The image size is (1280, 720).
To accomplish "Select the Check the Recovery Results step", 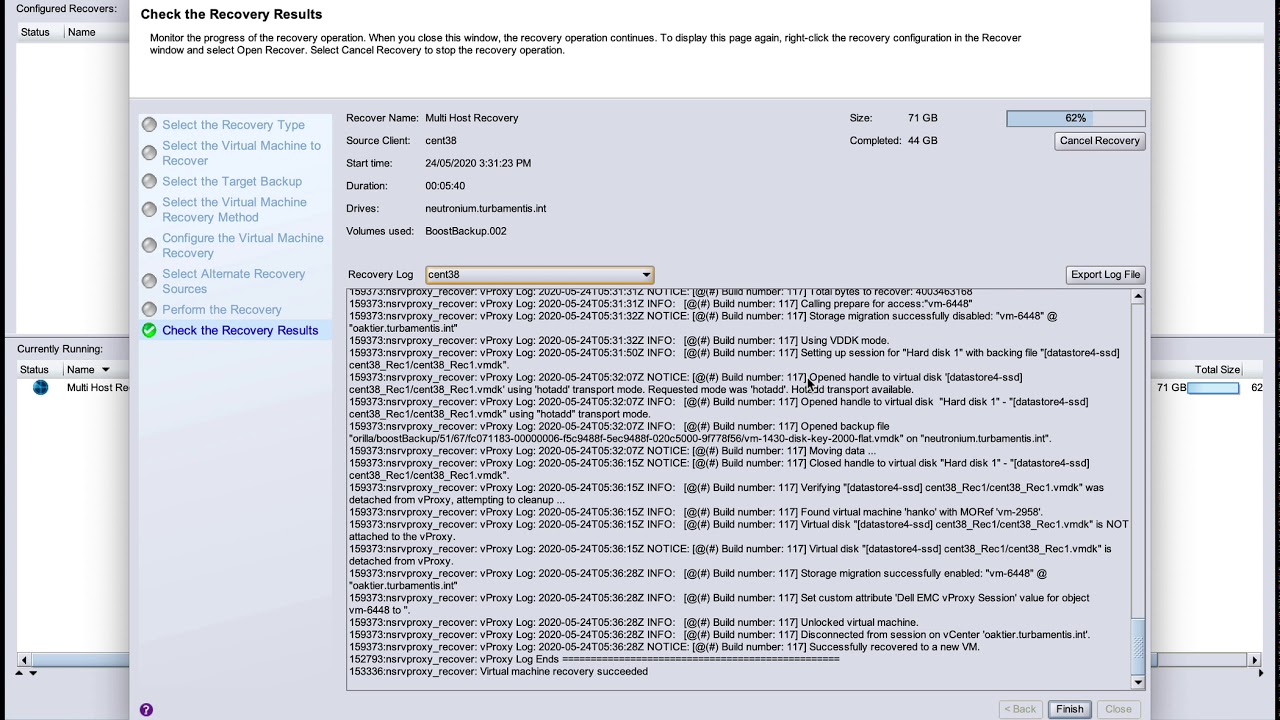I will coord(240,331).
